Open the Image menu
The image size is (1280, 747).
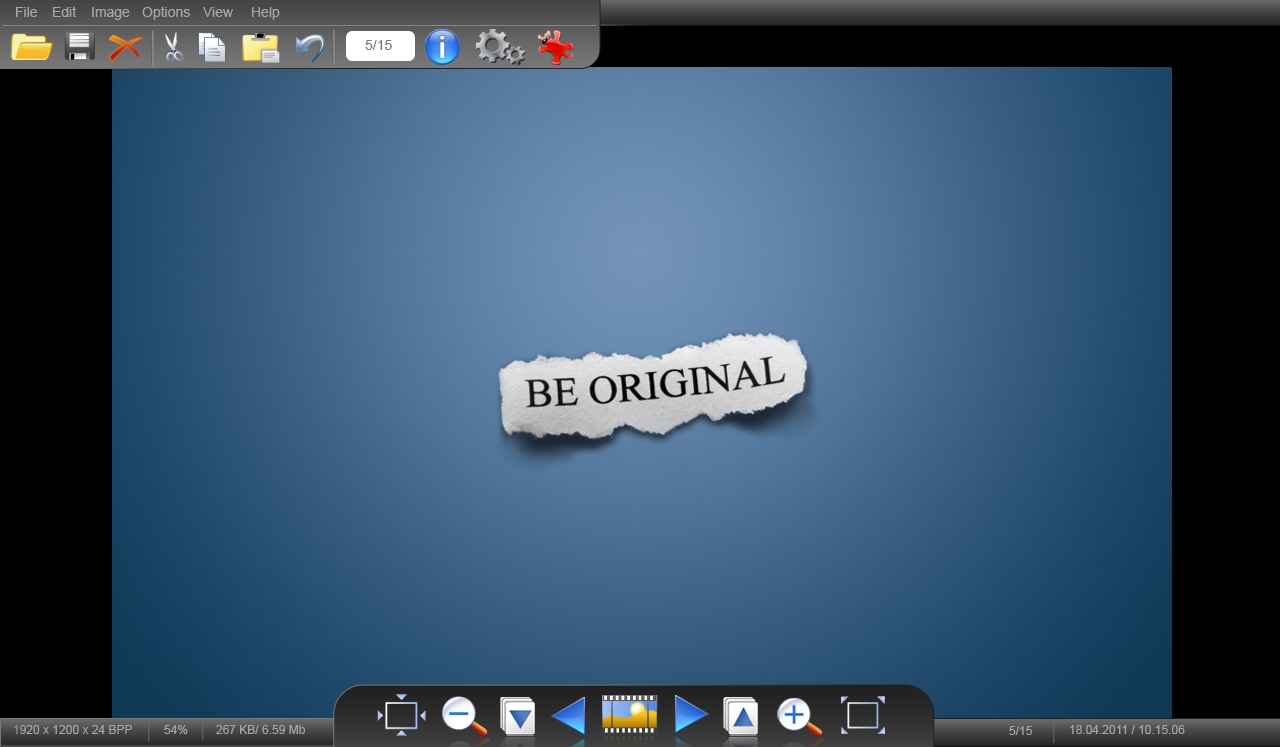coord(110,12)
